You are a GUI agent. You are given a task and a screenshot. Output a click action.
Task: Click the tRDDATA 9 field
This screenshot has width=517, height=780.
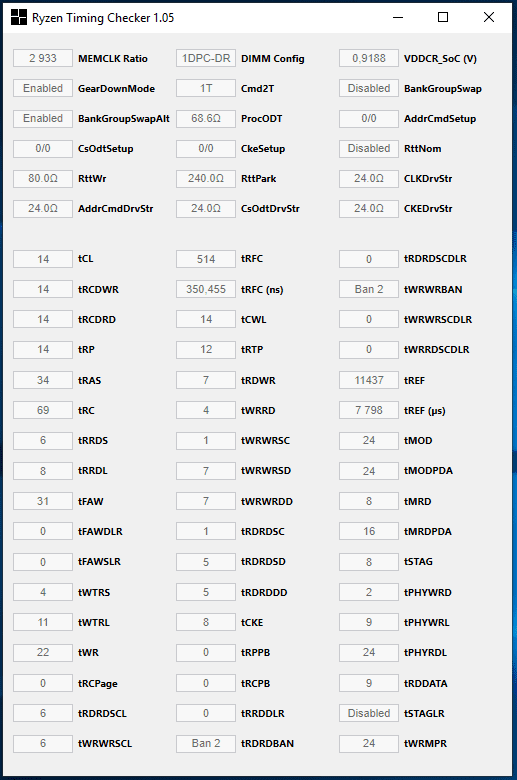click(369, 683)
